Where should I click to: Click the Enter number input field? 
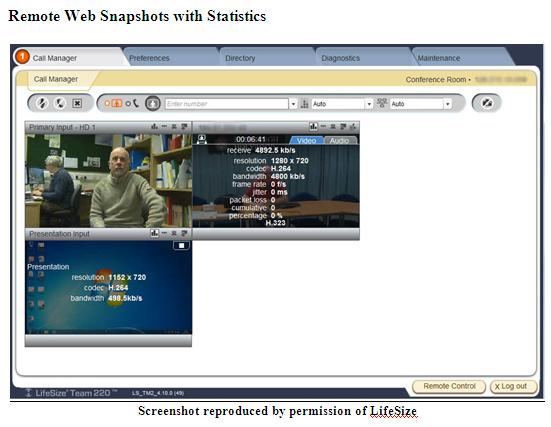click(x=227, y=104)
